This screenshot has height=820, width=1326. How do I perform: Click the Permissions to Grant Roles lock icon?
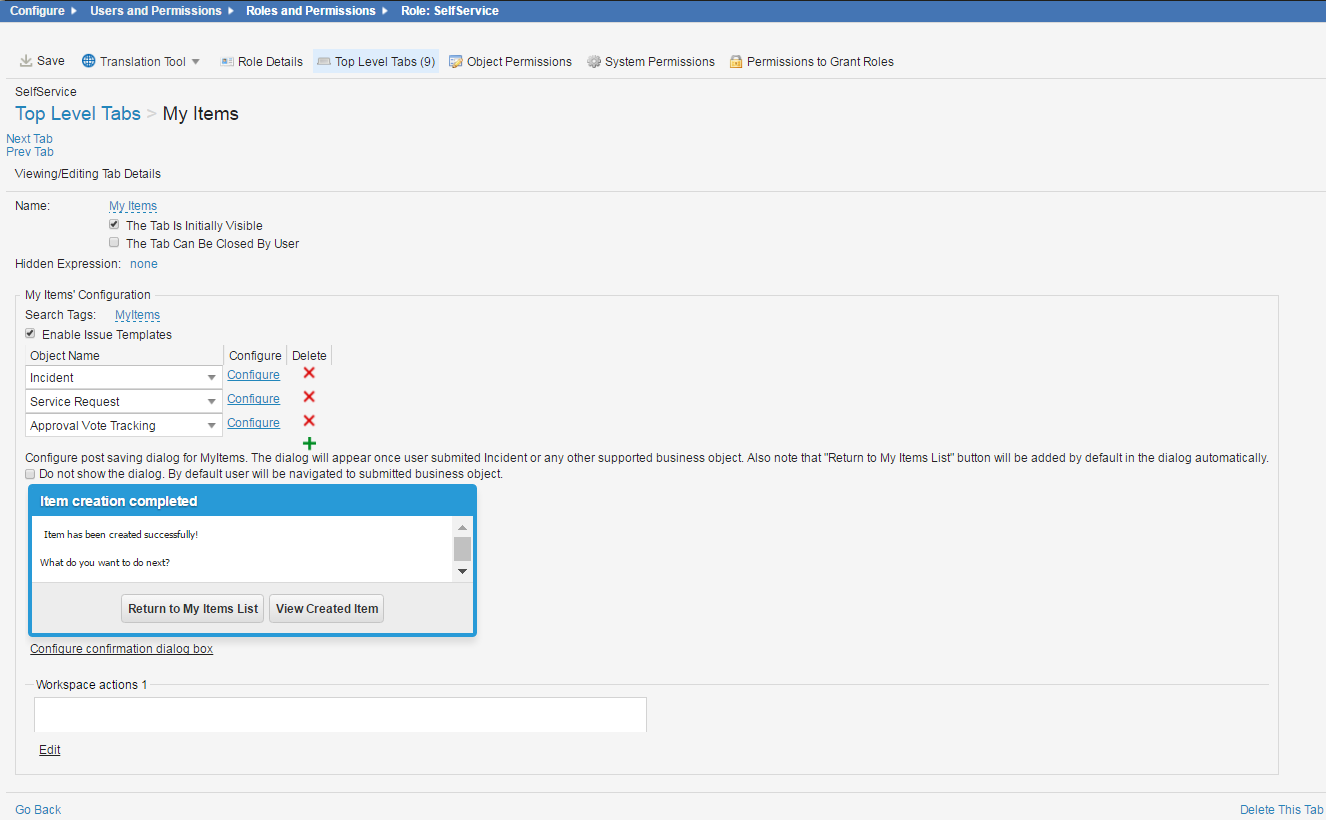coord(736,62)
